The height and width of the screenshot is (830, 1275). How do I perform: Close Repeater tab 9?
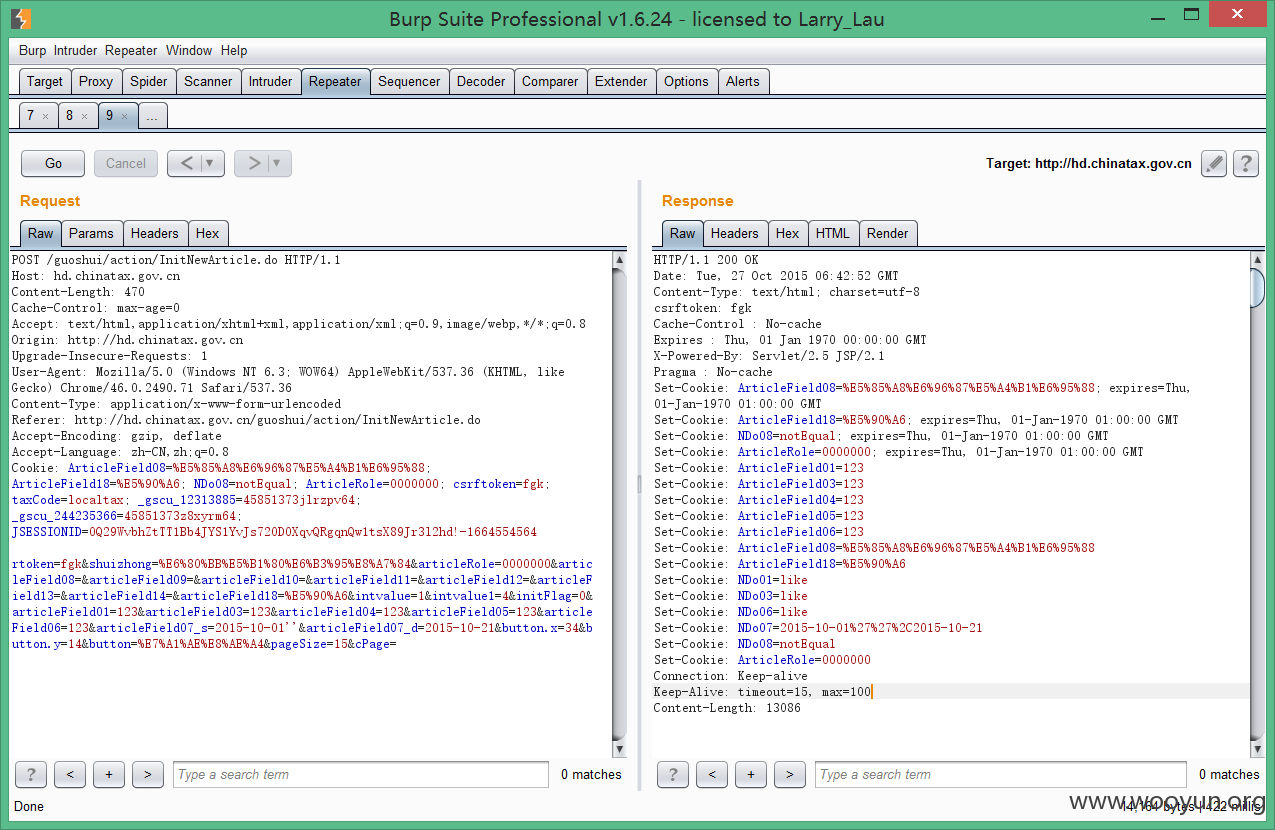click(124, 117)
